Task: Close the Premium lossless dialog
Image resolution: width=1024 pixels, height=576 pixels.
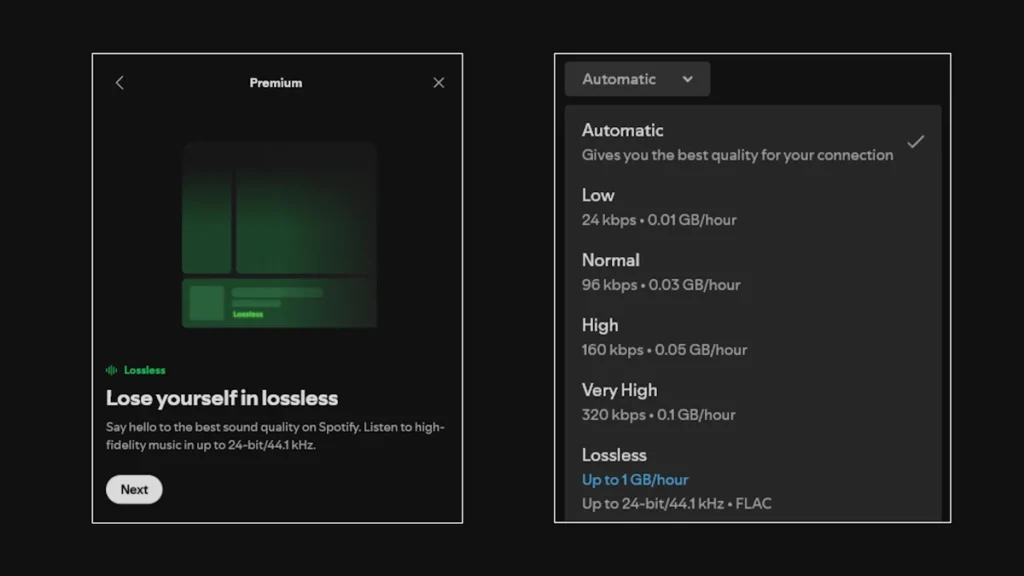Action: pos(438,82)
